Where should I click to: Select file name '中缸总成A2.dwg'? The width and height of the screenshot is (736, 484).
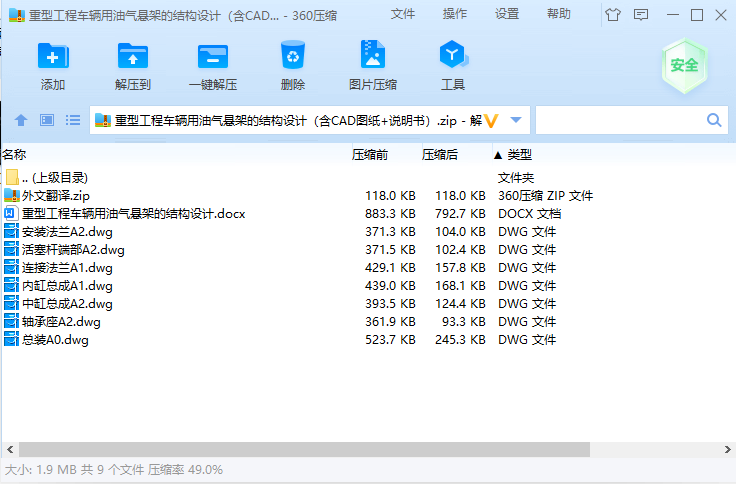point(67,304)
